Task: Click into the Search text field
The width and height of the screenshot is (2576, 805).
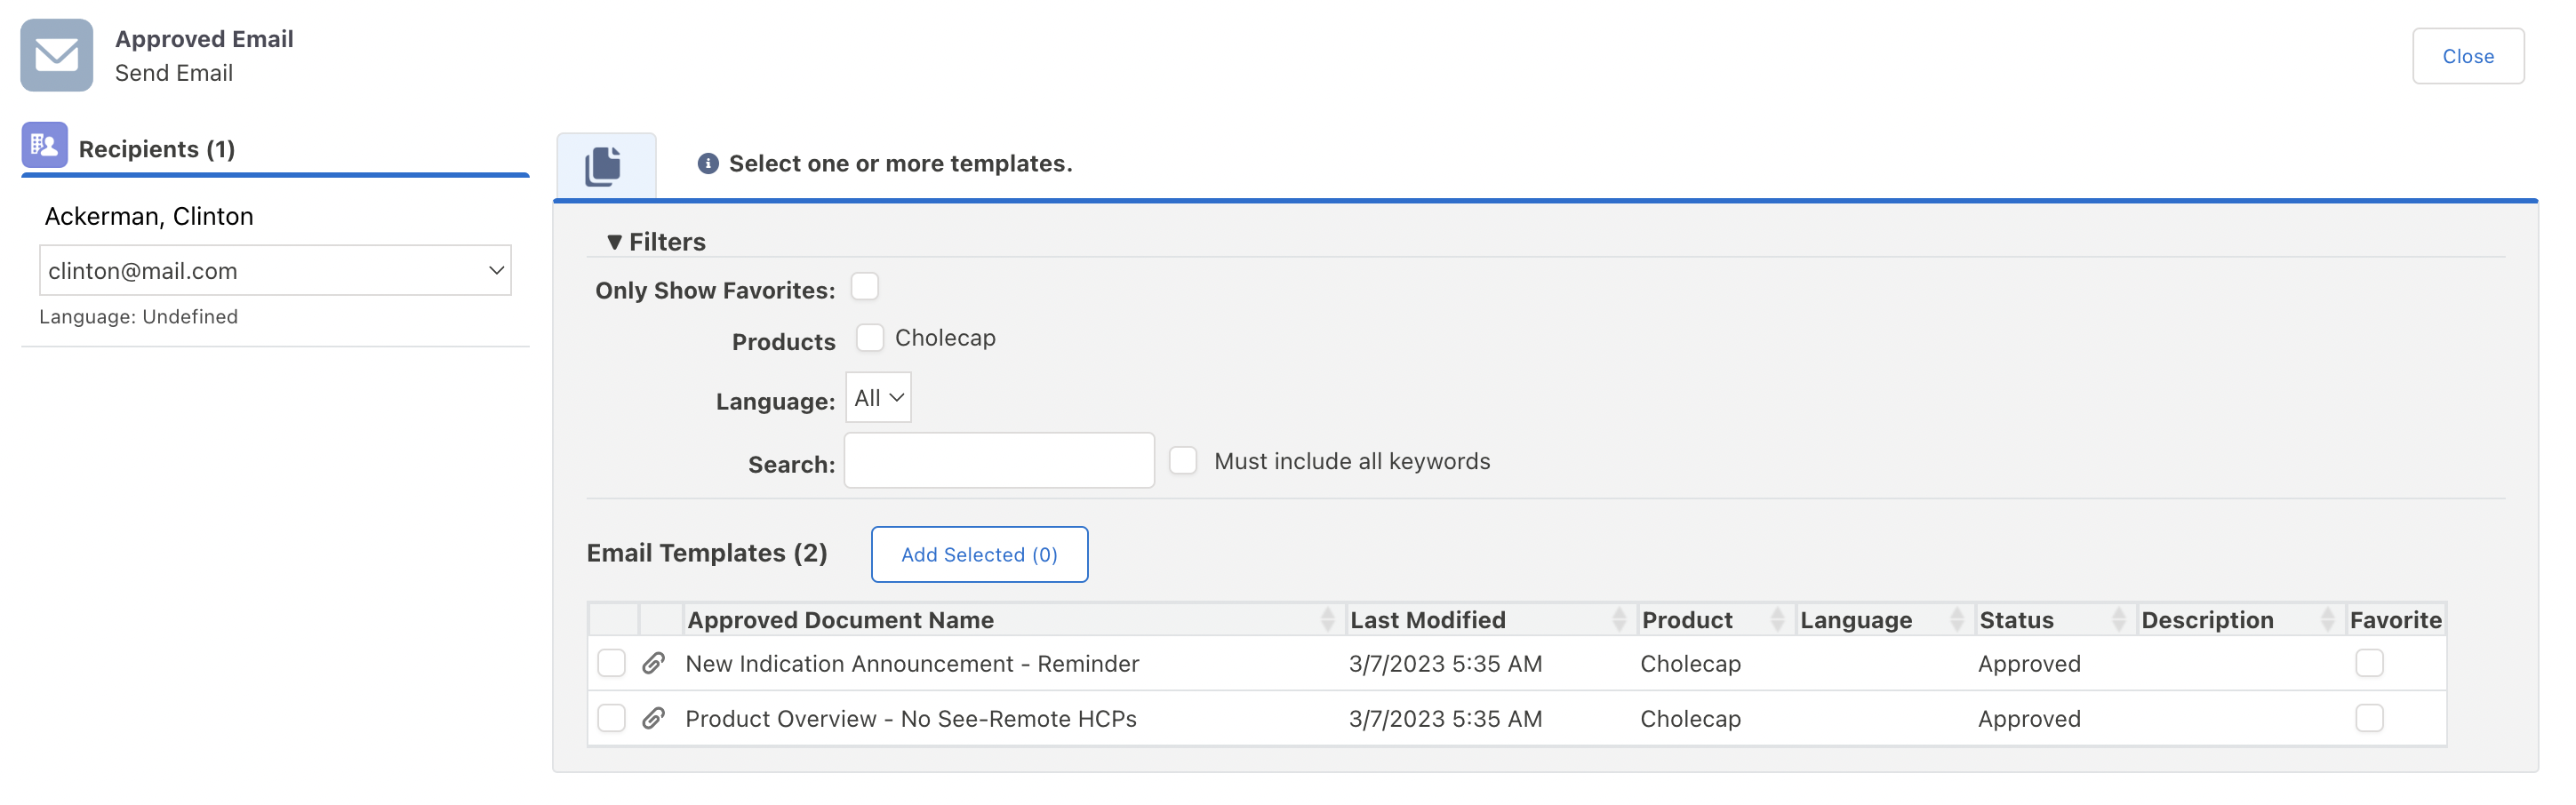Action: tap(999, 460)
